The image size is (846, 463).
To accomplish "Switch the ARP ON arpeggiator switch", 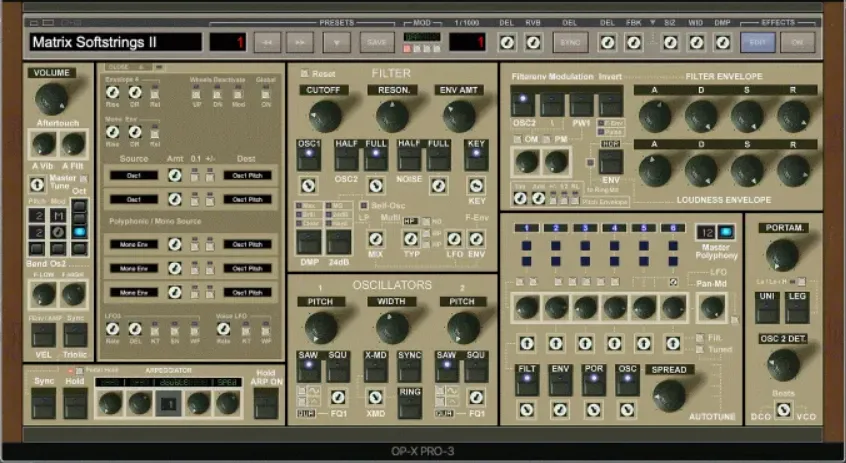I will (266, 403).
